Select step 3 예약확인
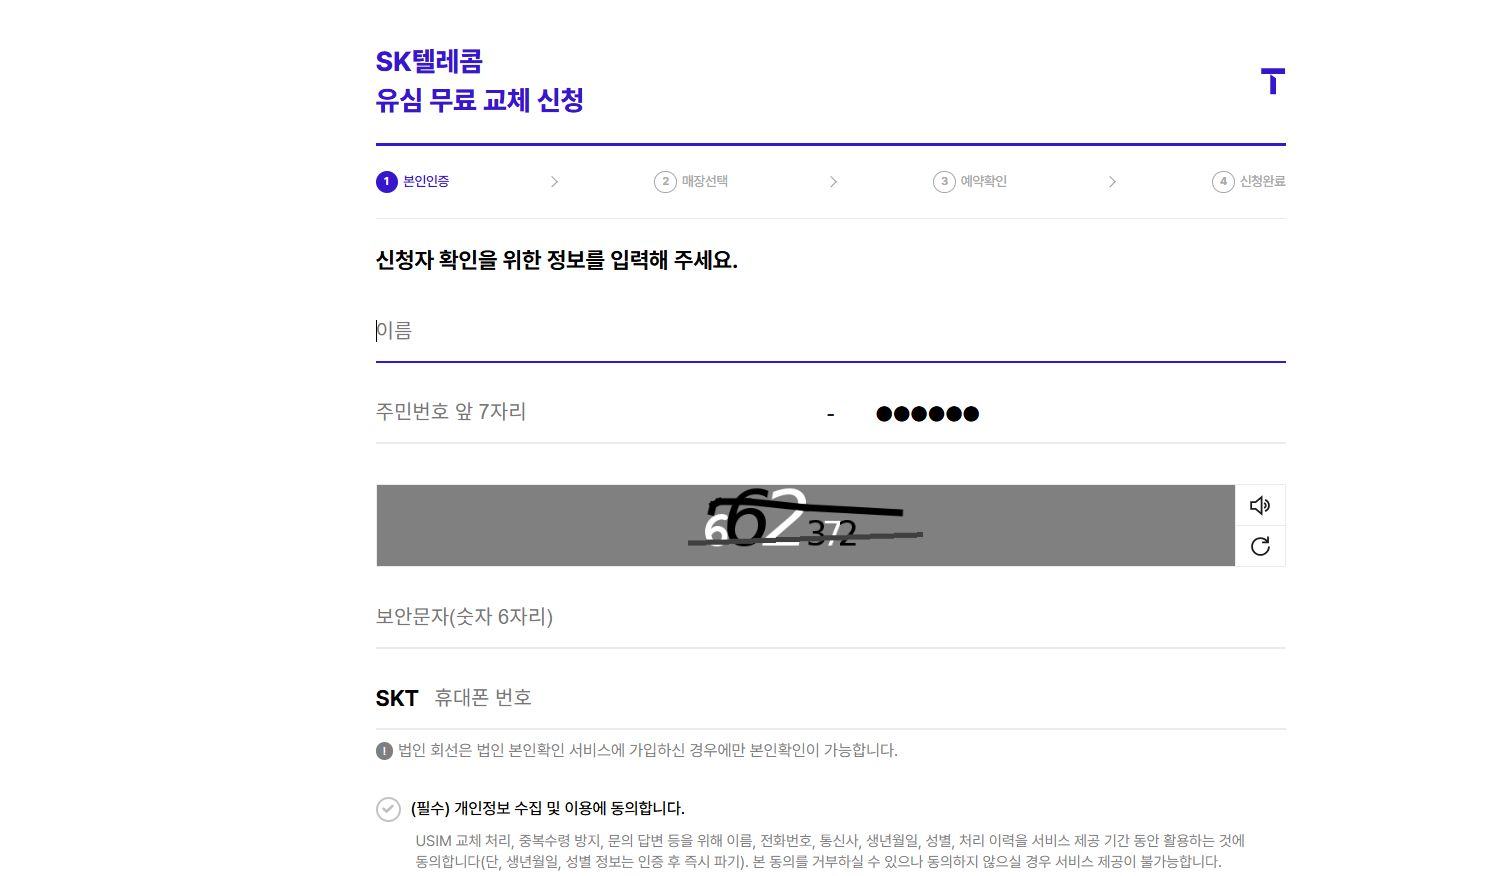 970,181
